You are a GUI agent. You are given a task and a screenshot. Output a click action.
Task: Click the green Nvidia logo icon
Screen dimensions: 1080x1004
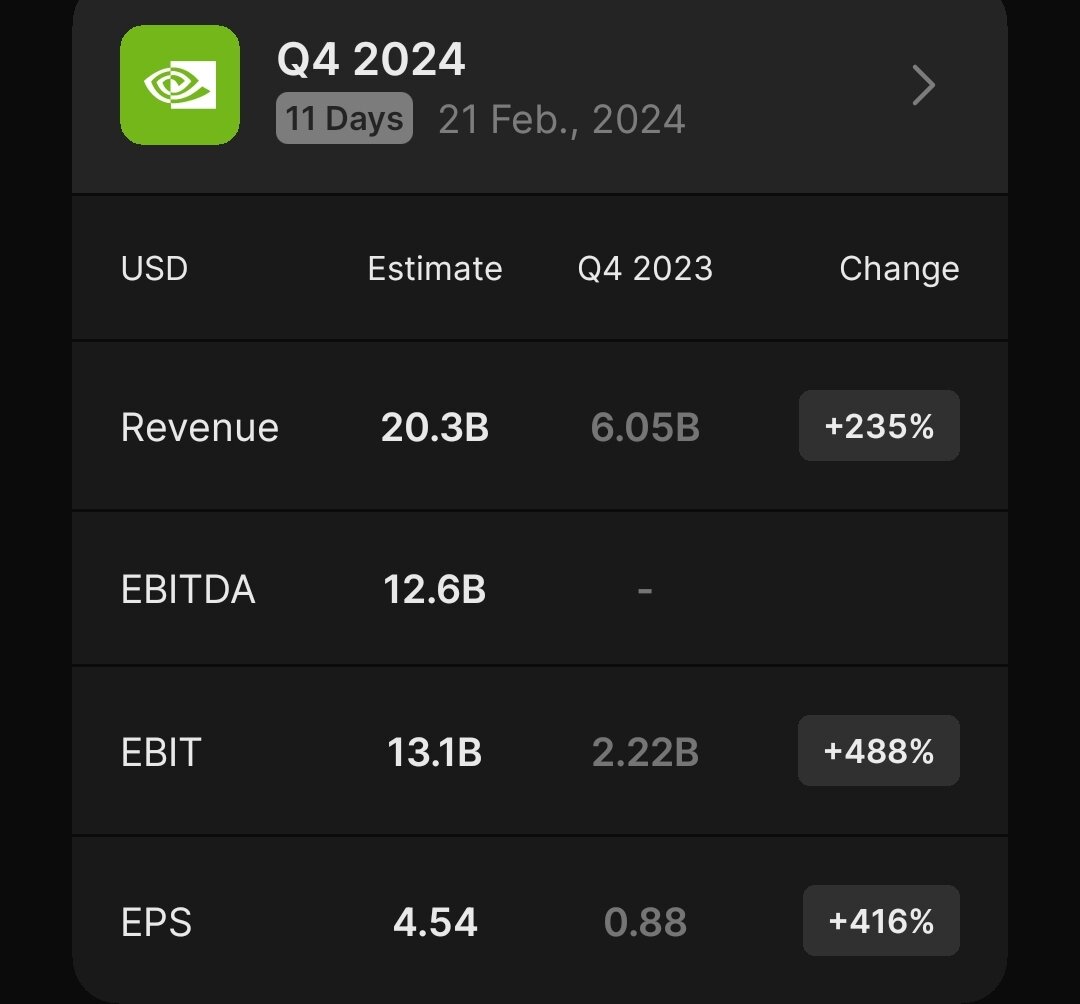click(180, 85)
